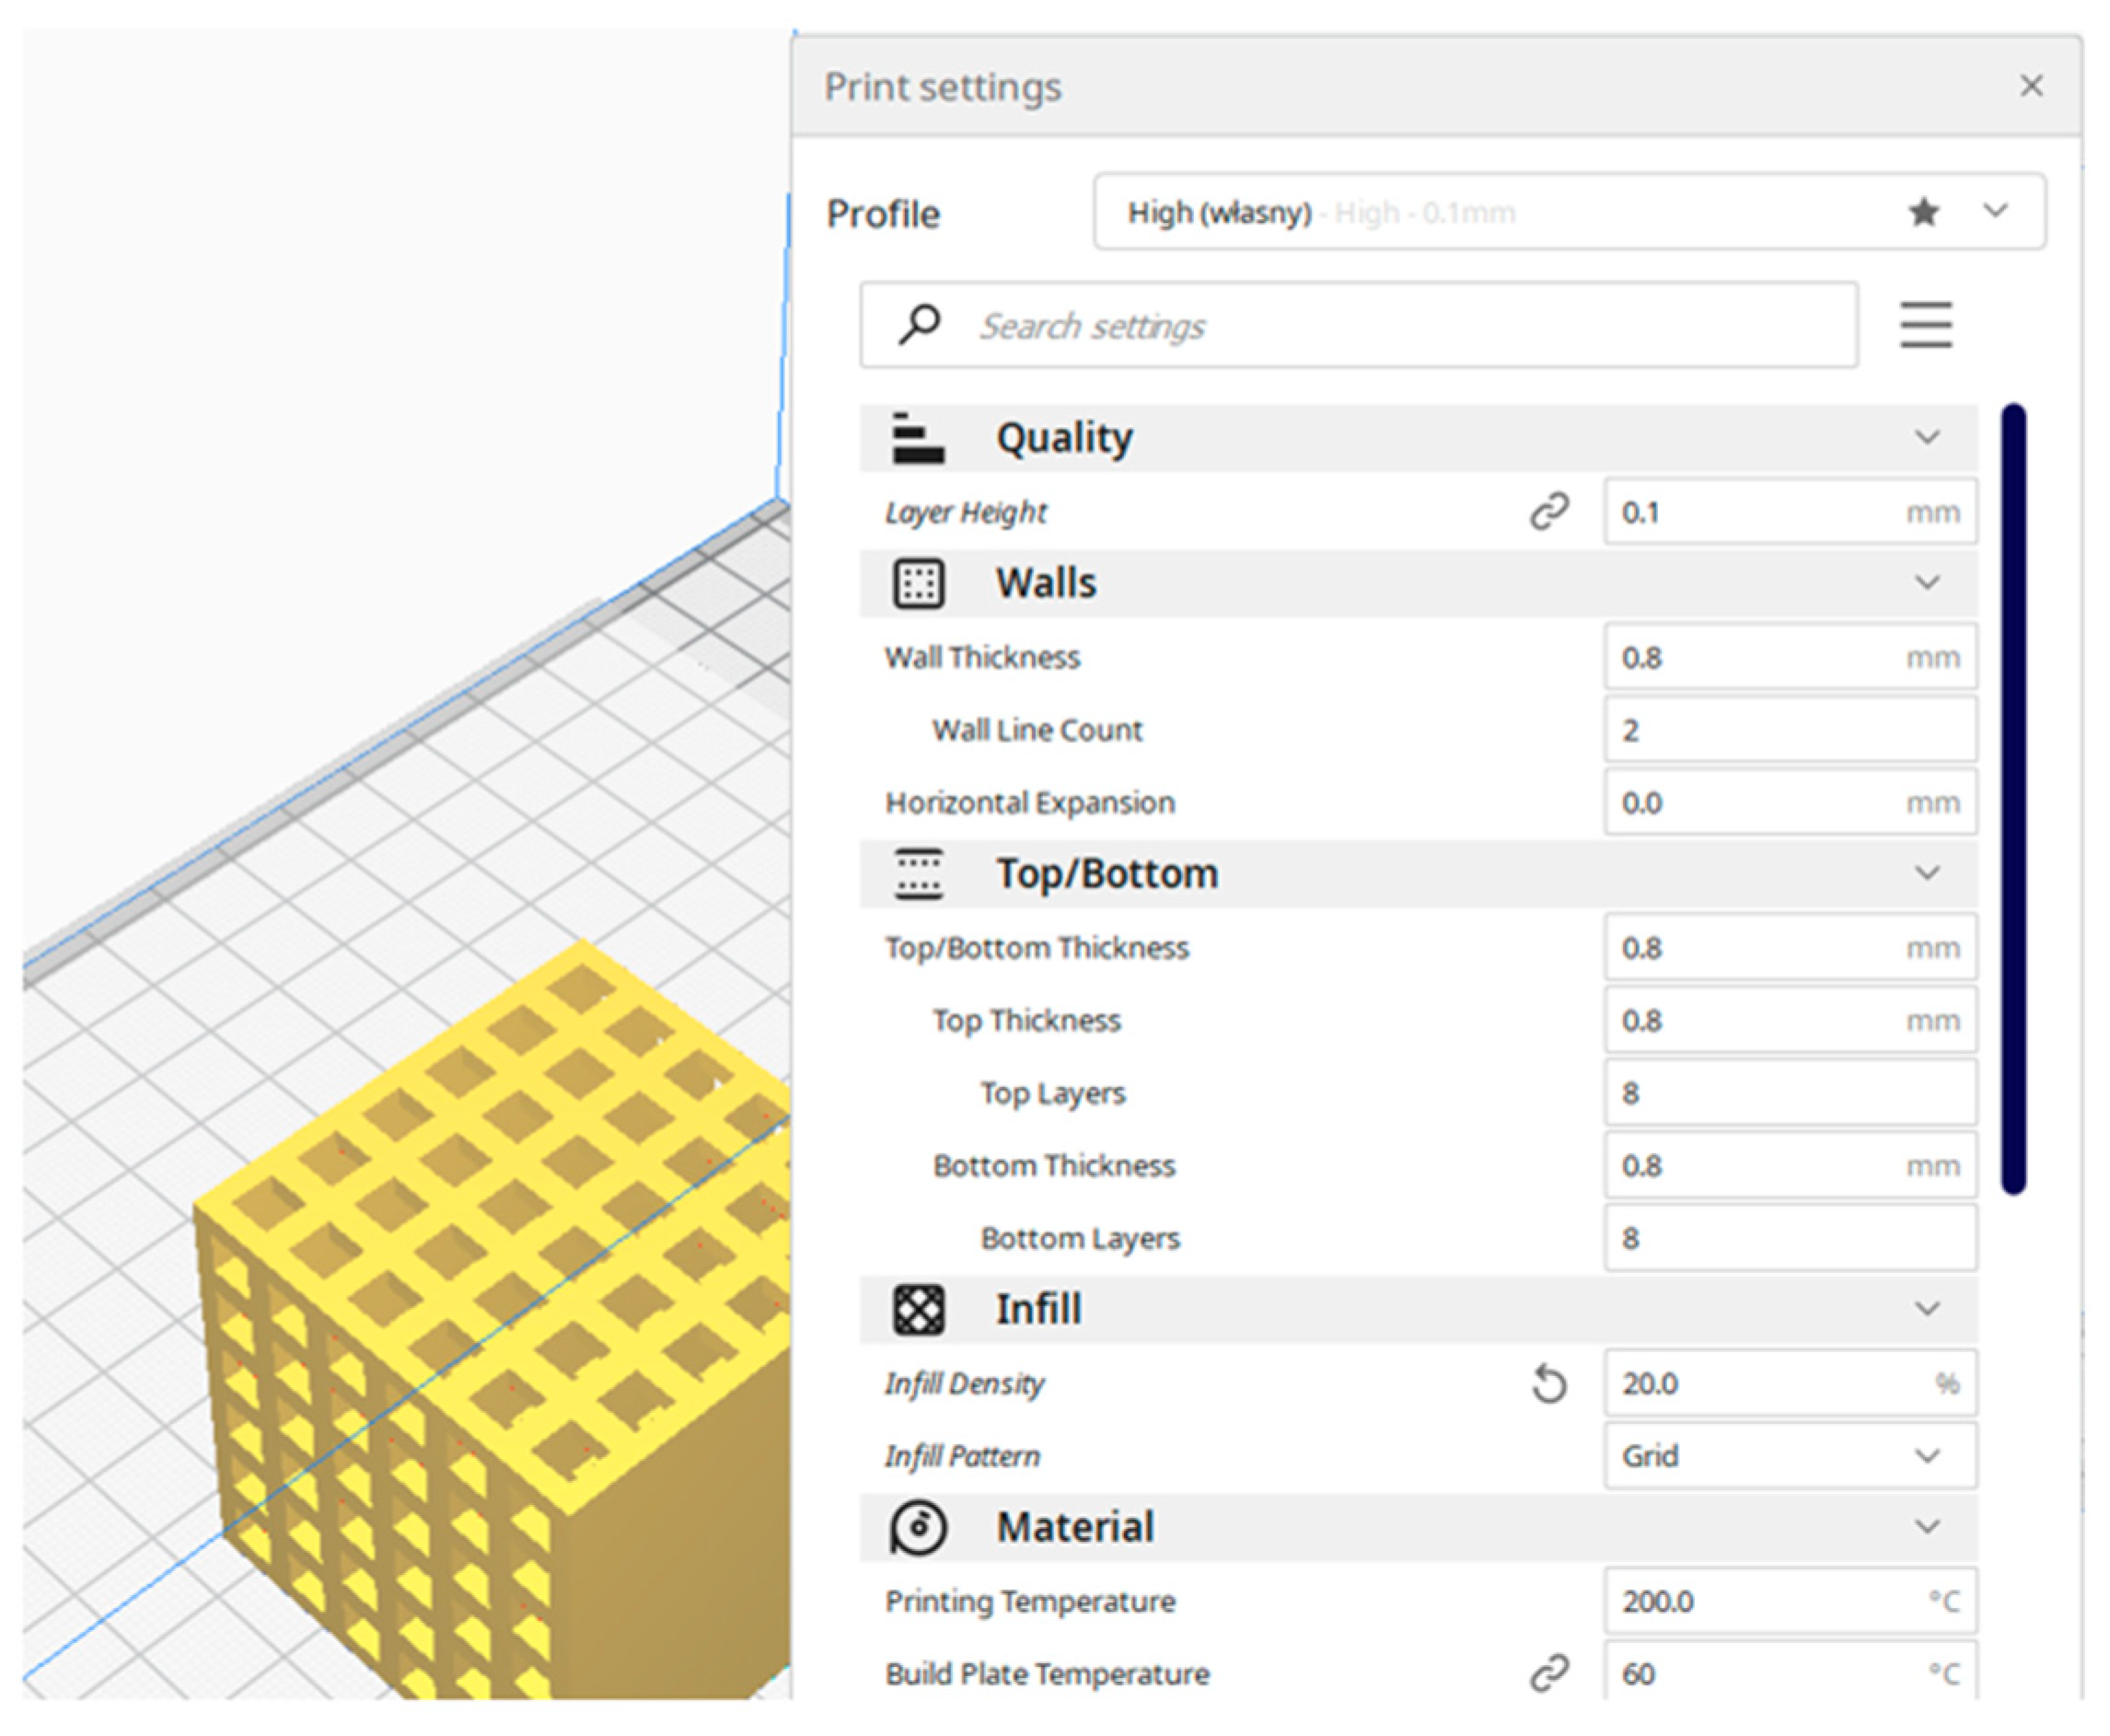The height and width of the screenshot is (1736, 2110).
Task: Click the profile favorite star icon
Action: pos(1923,212)
